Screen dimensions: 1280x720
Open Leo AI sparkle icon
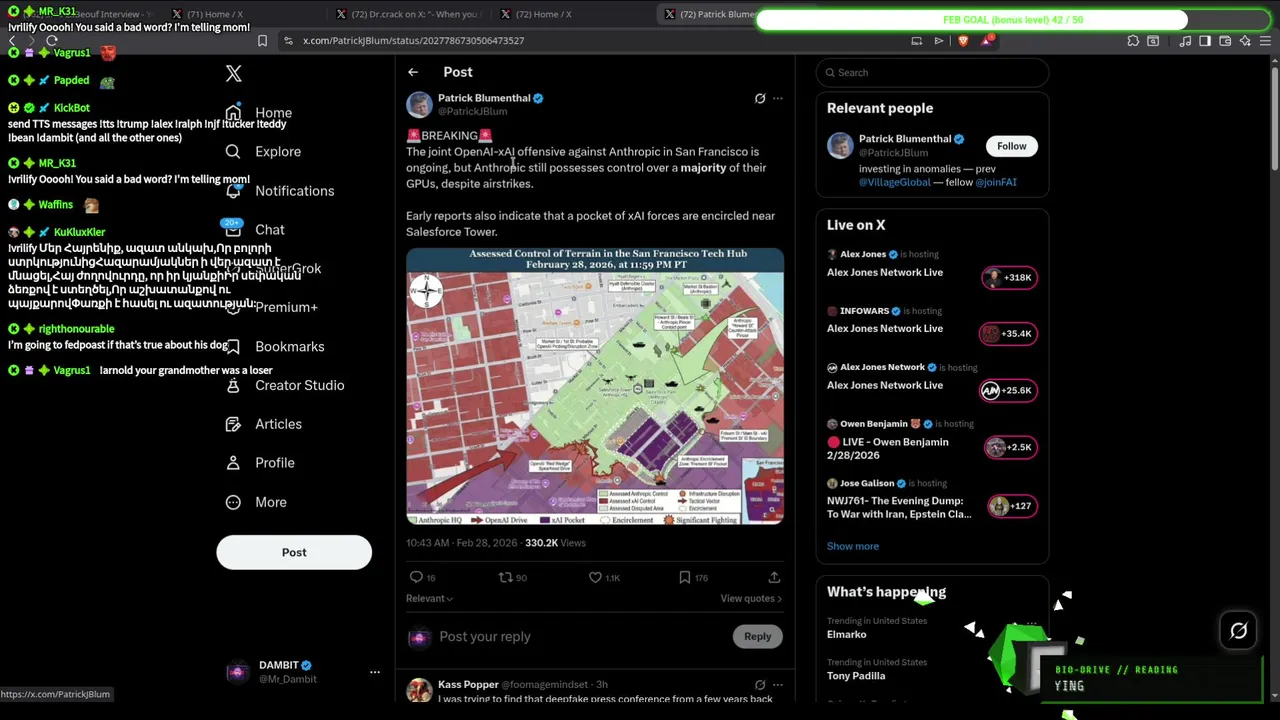(1245, 41)
